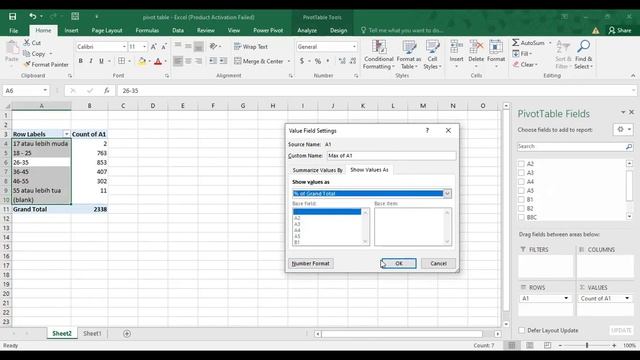The image size is (640, 360).
Task: Open the font name dropdown
Action: [x=124, y=47]
